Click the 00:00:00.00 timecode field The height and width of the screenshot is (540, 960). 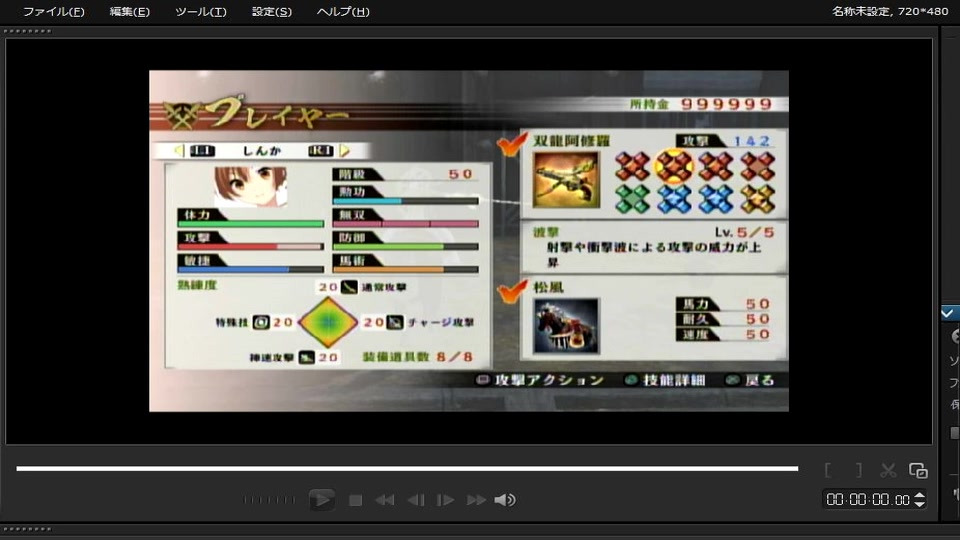(868, 500)
